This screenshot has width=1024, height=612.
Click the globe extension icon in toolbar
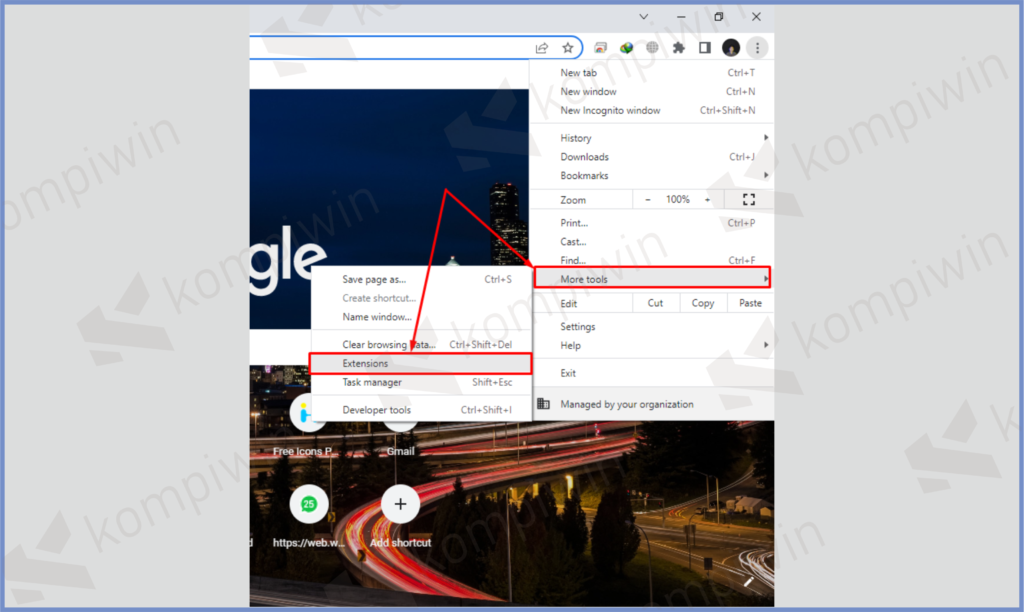[652, 47]
